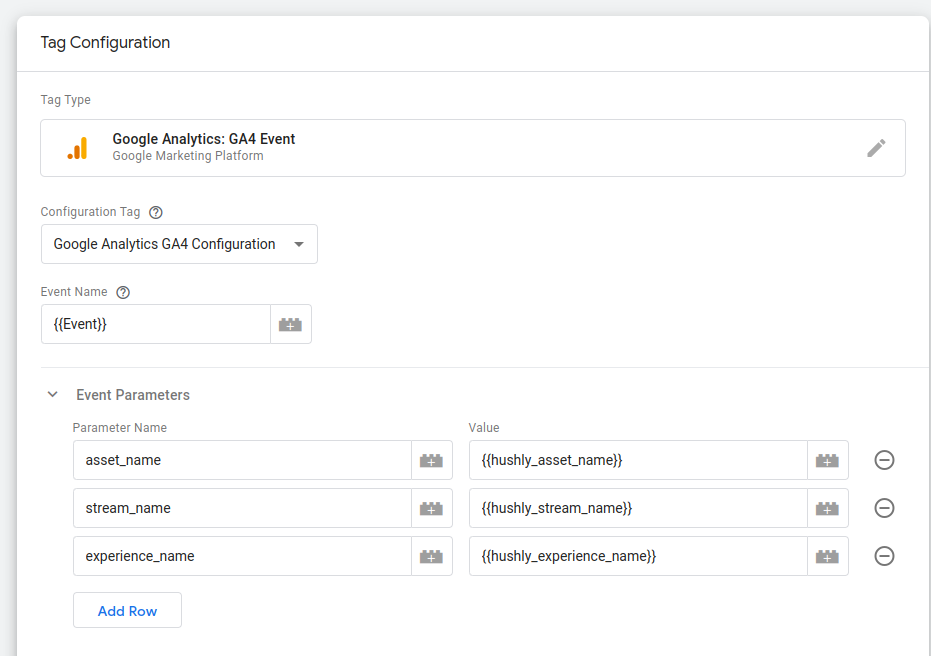Click the Event Parameters label
This screenshot has width=931, height=656.
[133, 395]
